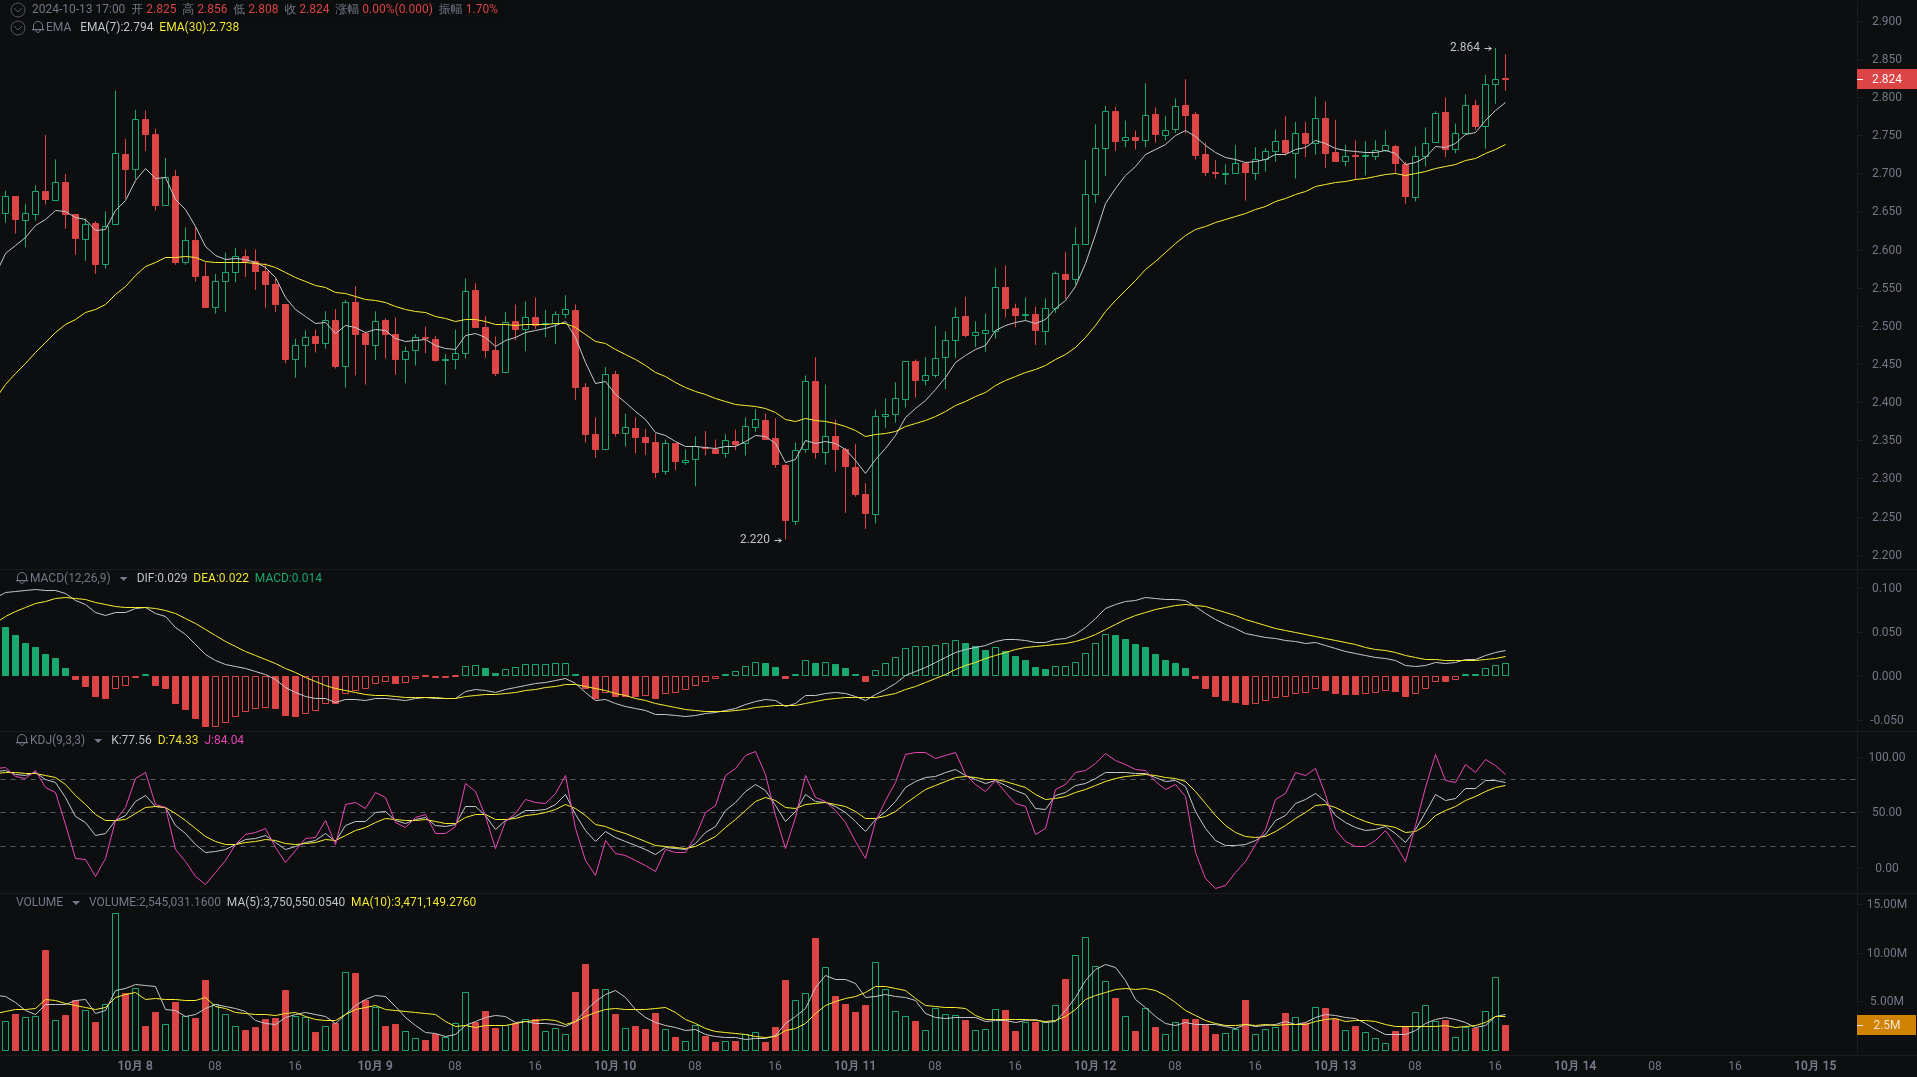
Task: Click the D:74.33 value
Action: (x=178, y=740)
